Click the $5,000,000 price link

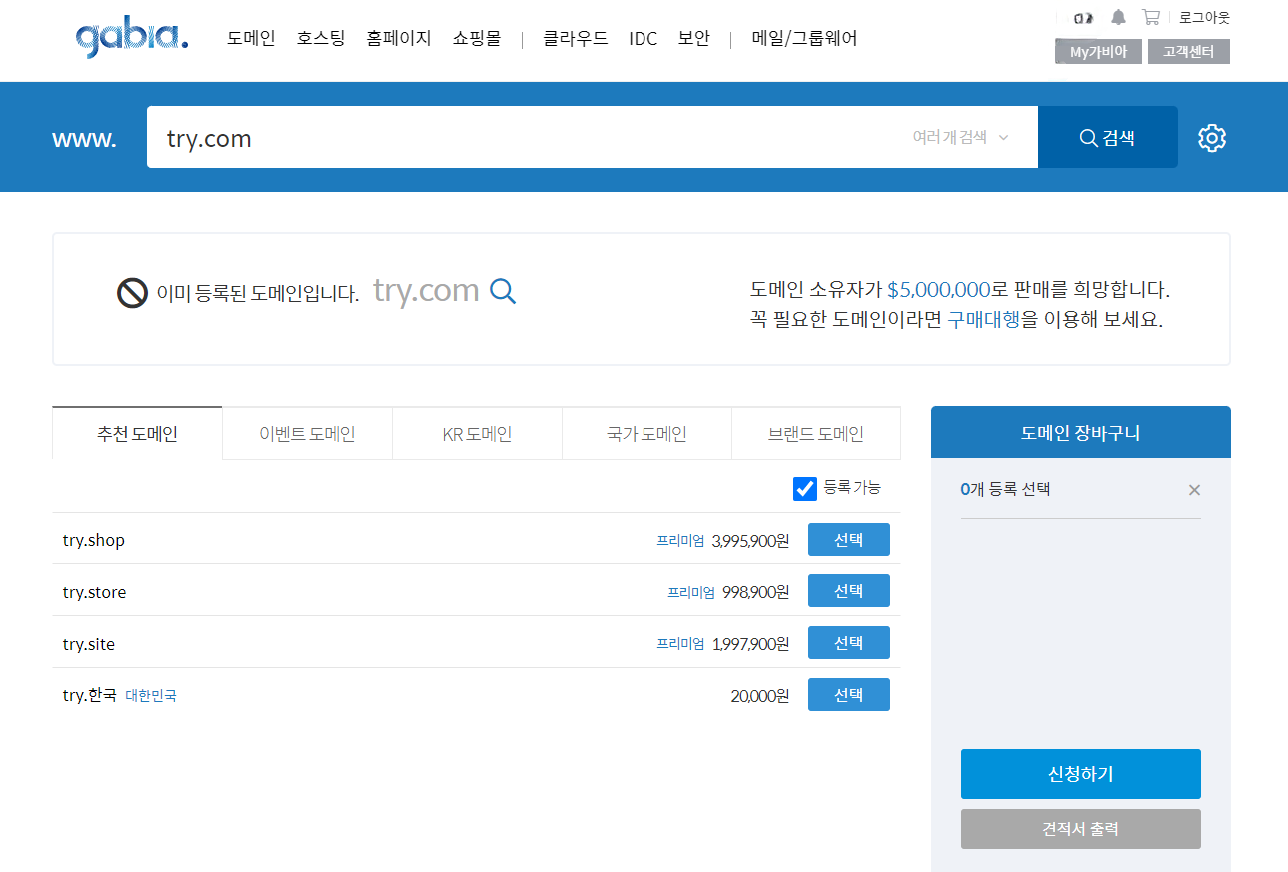coord(939,290)
